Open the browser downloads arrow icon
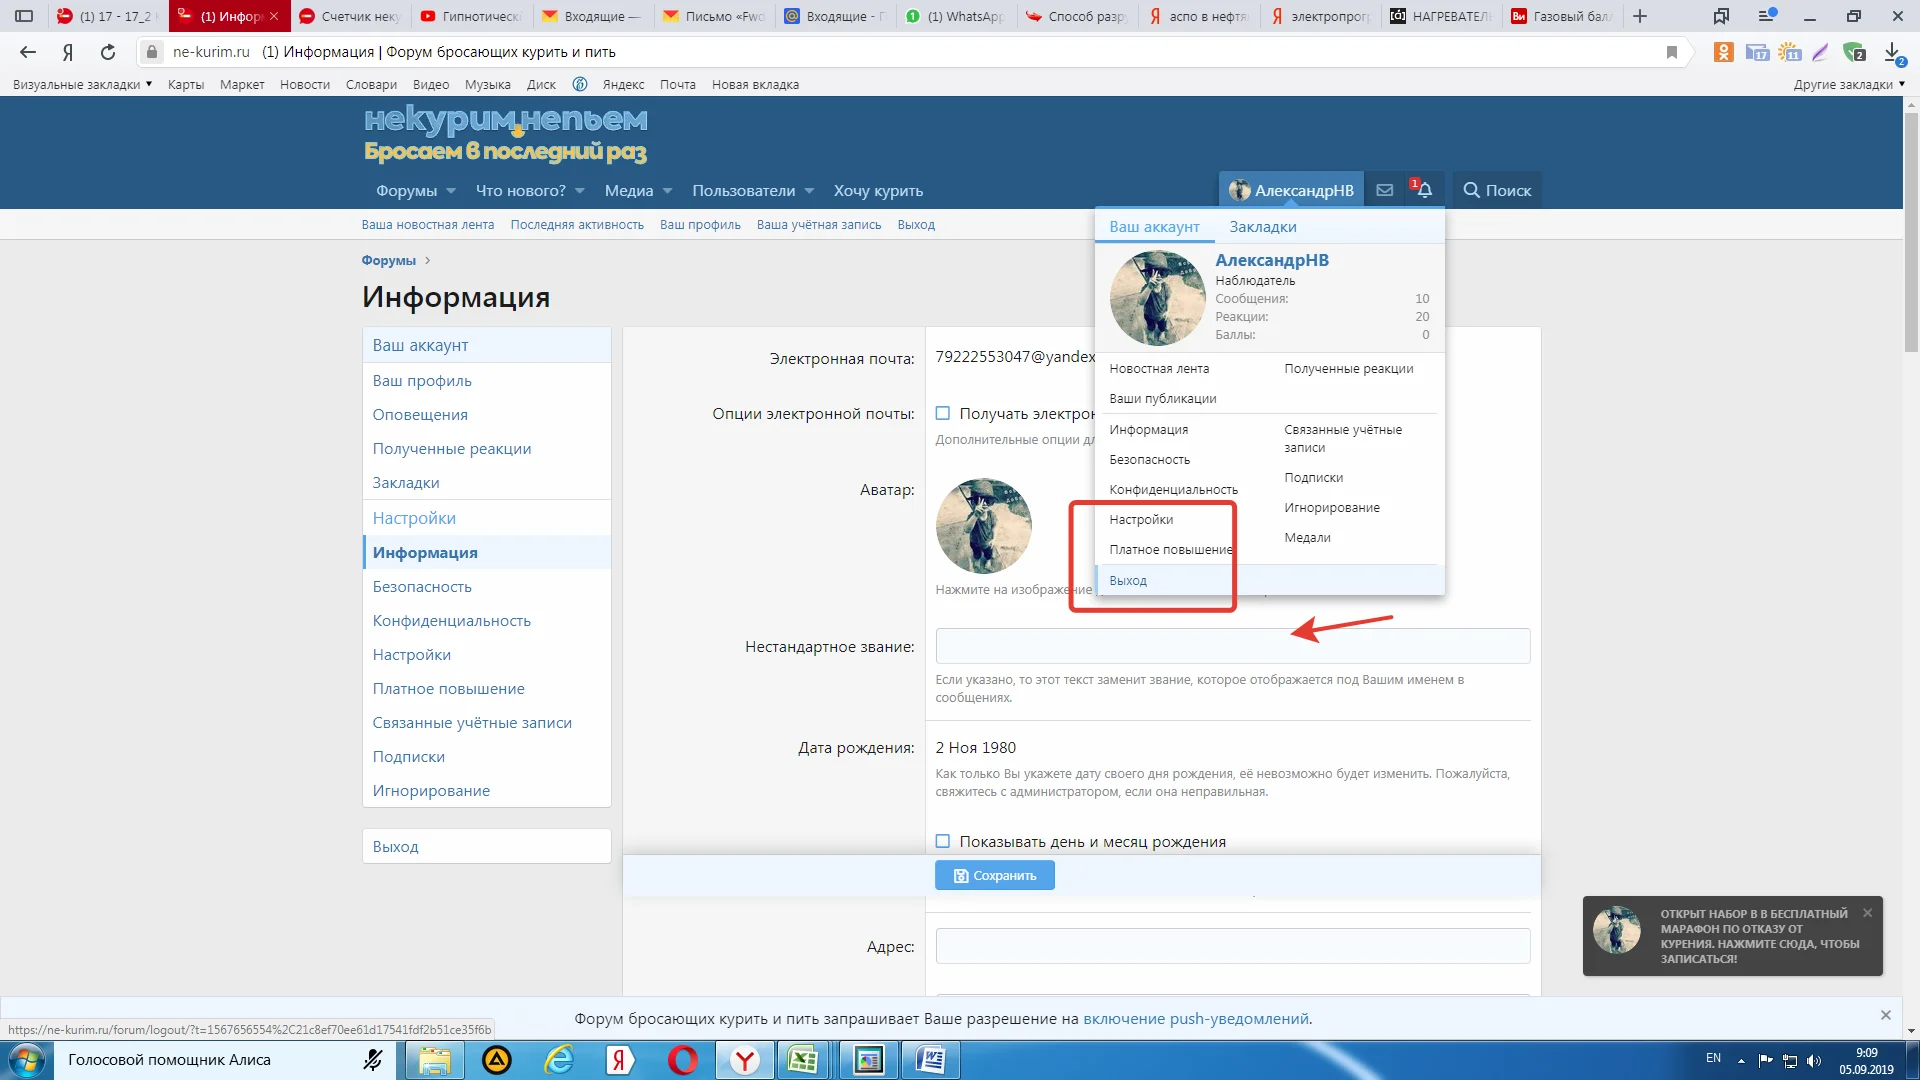 click(1892, 52)
